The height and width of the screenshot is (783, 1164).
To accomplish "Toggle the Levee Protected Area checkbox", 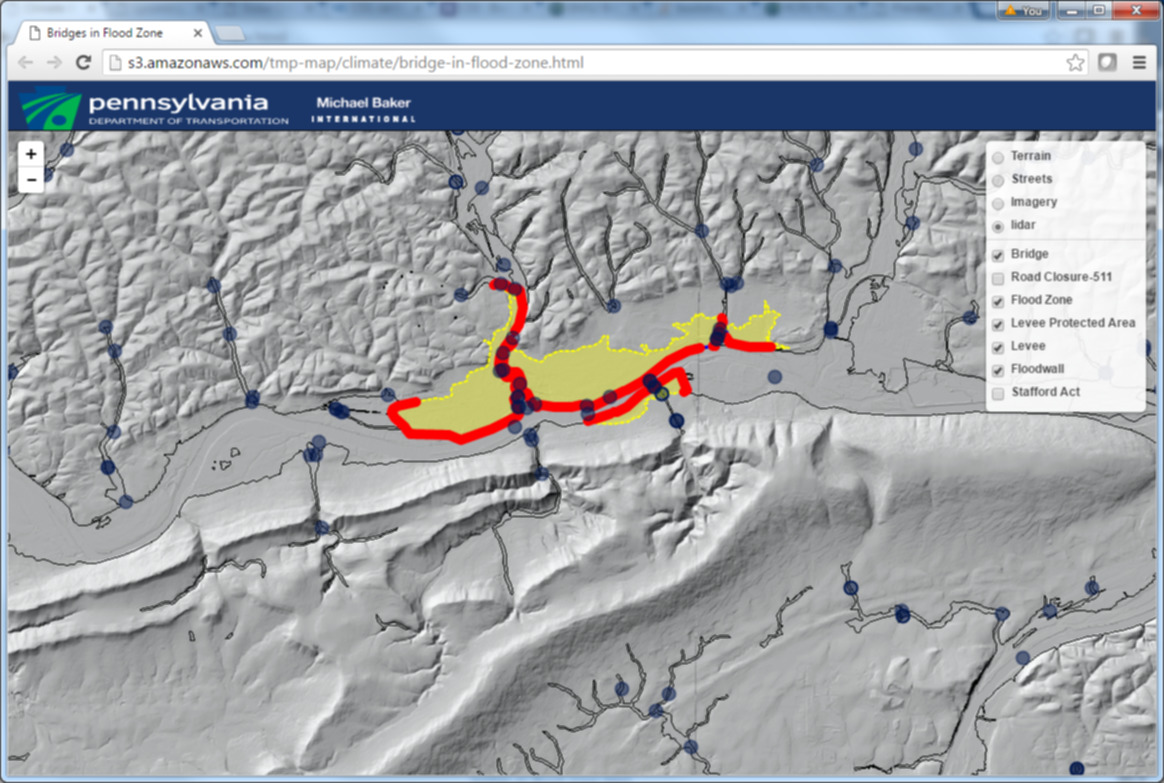I will point(998,324).
